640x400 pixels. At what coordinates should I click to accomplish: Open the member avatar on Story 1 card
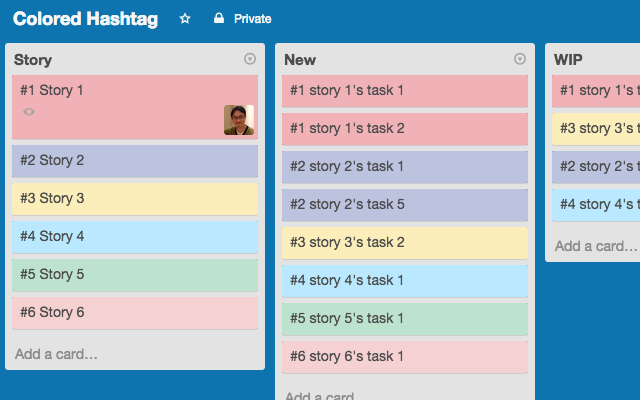pyautogui.click(x=239, y=120)
